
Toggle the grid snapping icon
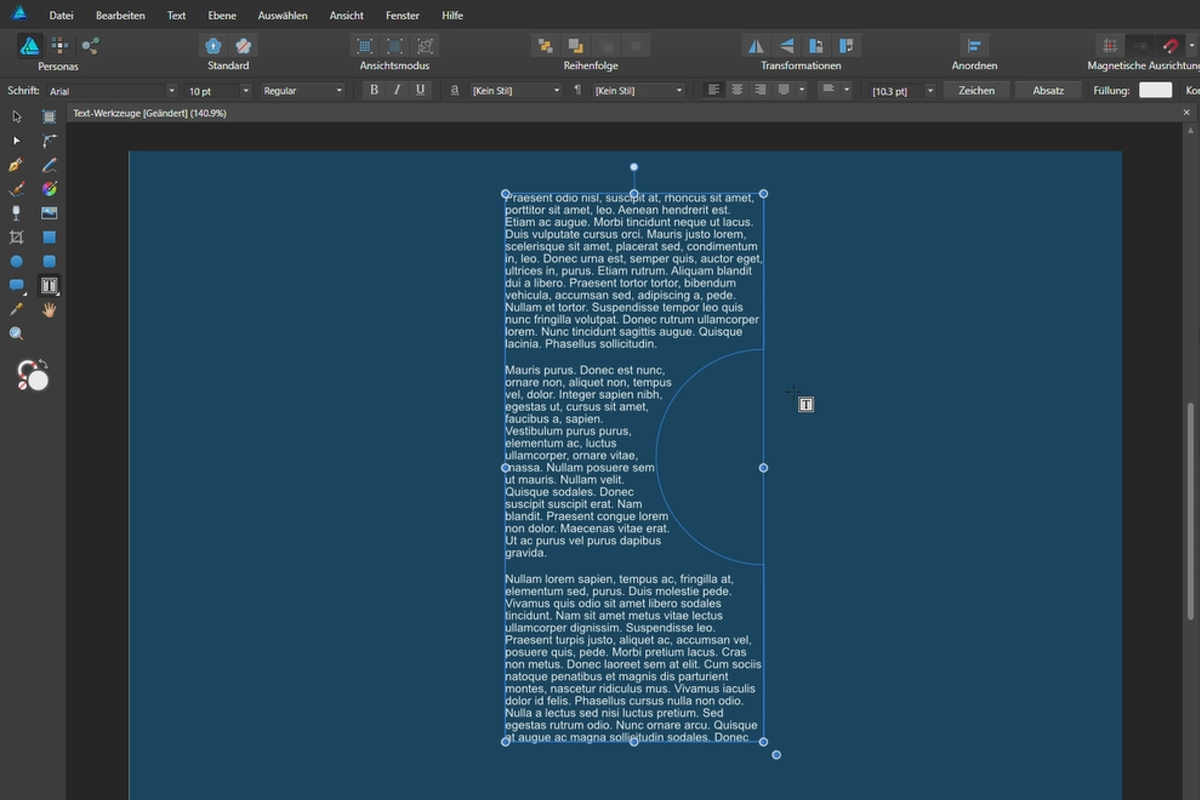coord(1109,46)
